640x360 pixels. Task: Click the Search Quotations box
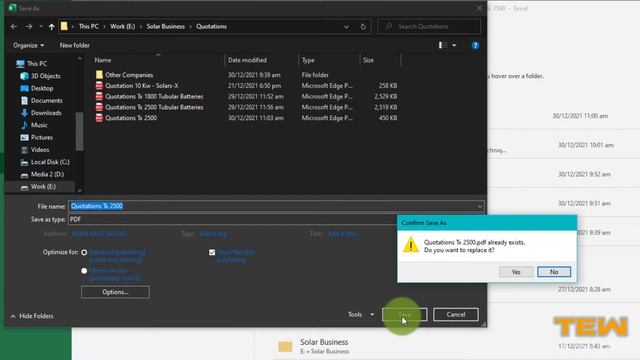pyautogui.click(x=429, y=27)
